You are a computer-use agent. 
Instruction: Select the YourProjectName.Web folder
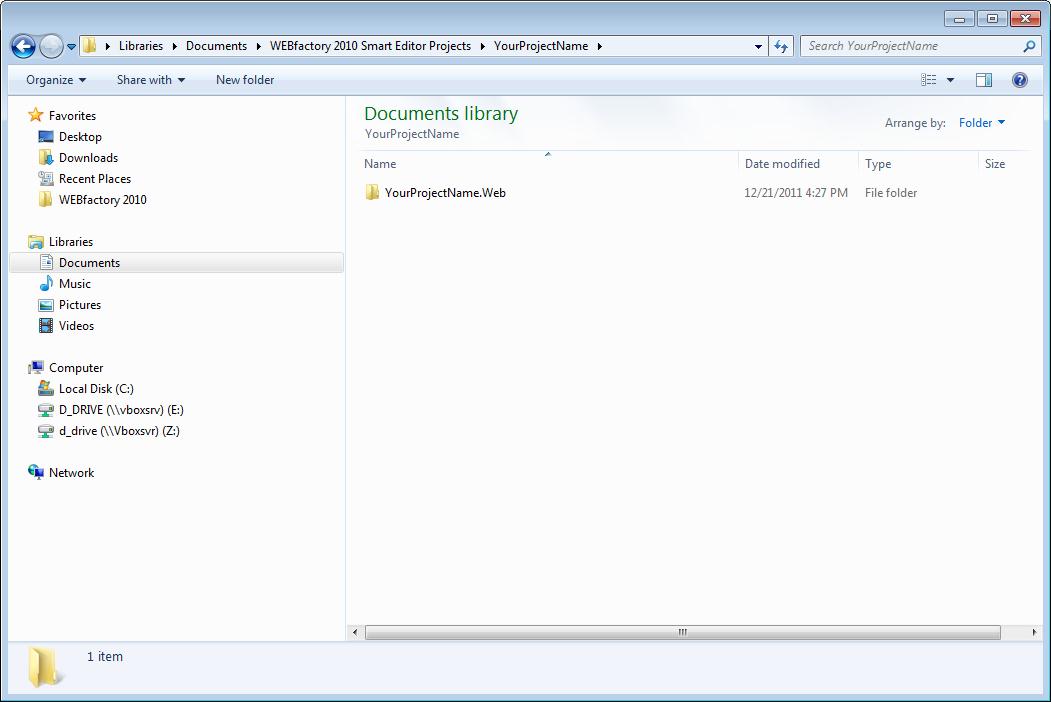click(x=445, y=193)
